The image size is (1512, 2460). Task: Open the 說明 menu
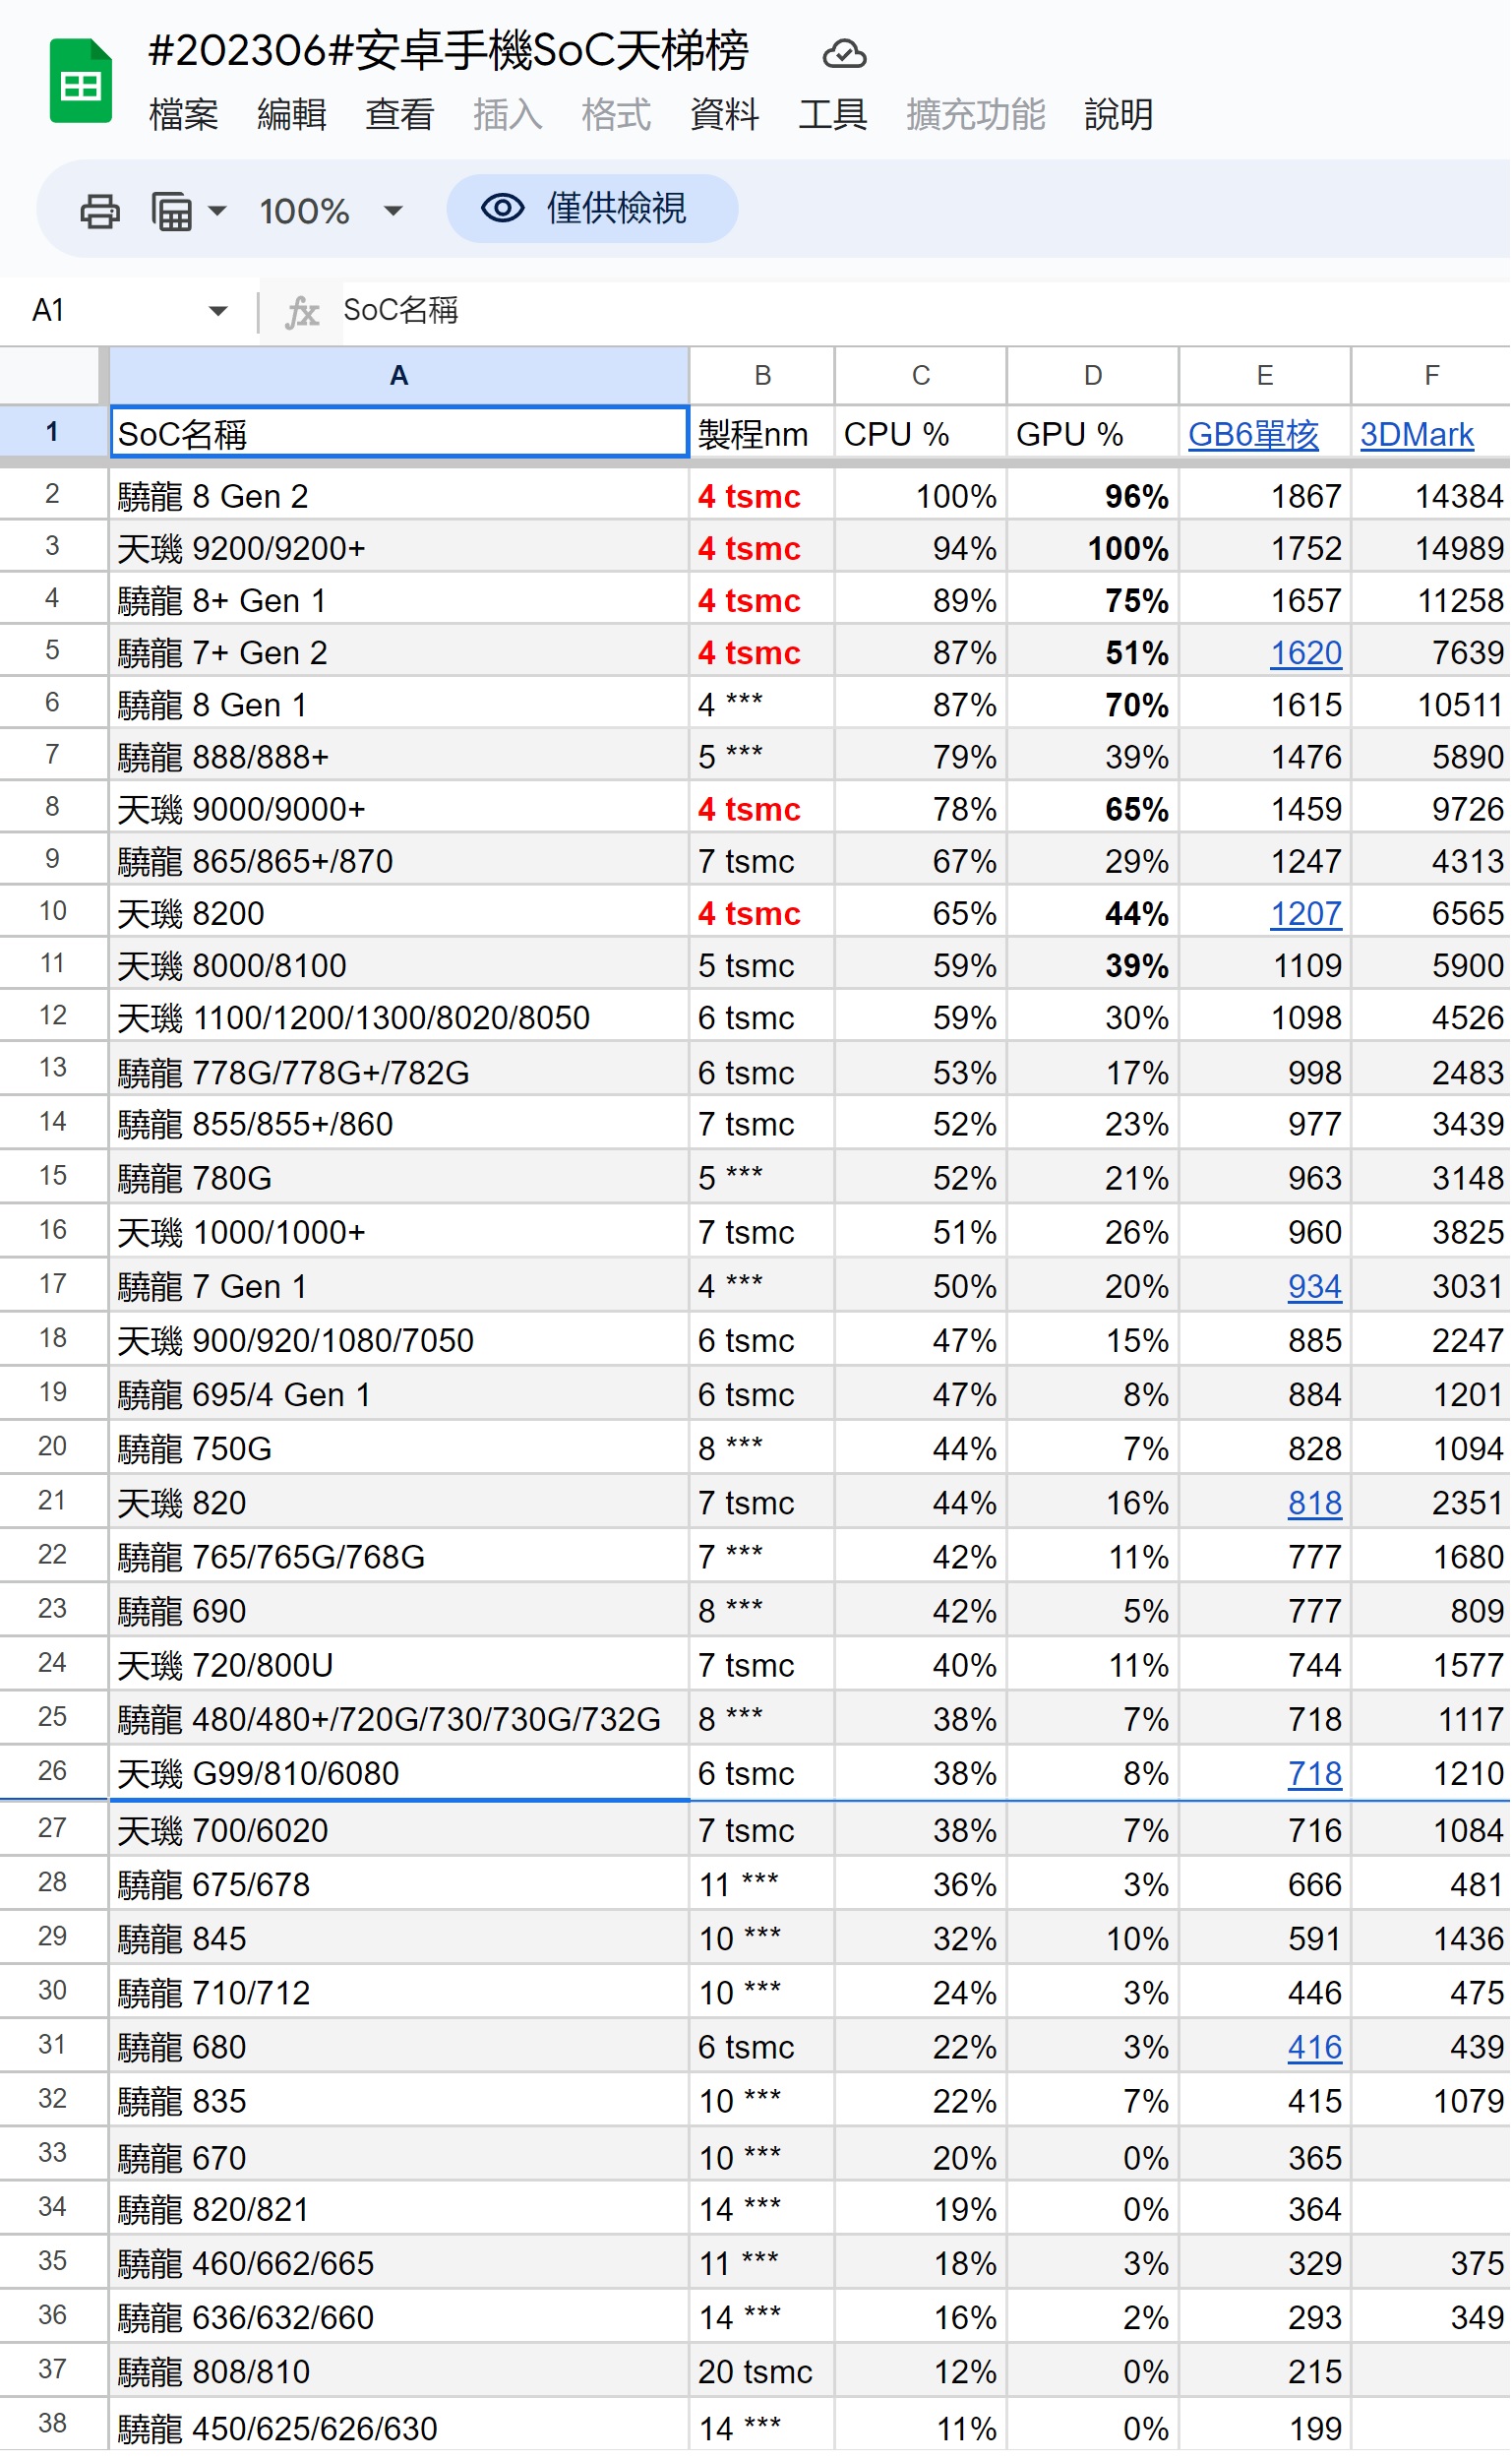point(1119,114)
